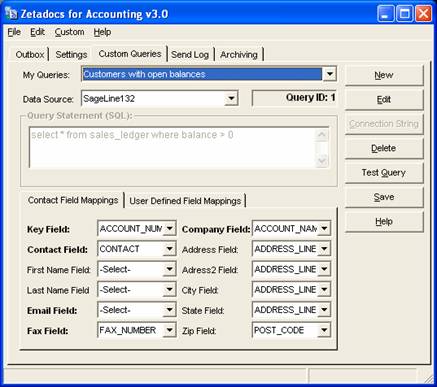Click the Help button on right panel
Image resolution: width=437 pixels, height=387 pixels.
point(384,221)
